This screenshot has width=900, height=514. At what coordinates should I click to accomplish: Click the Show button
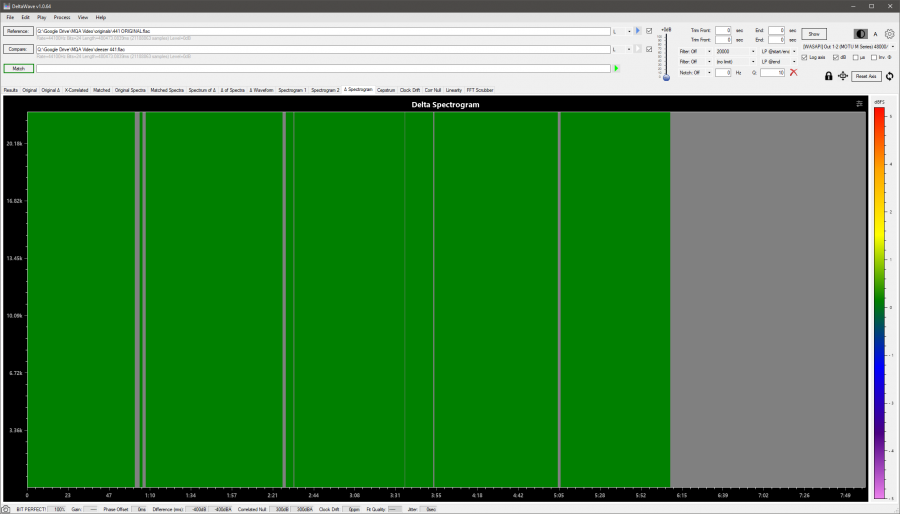tap(814, 33)
